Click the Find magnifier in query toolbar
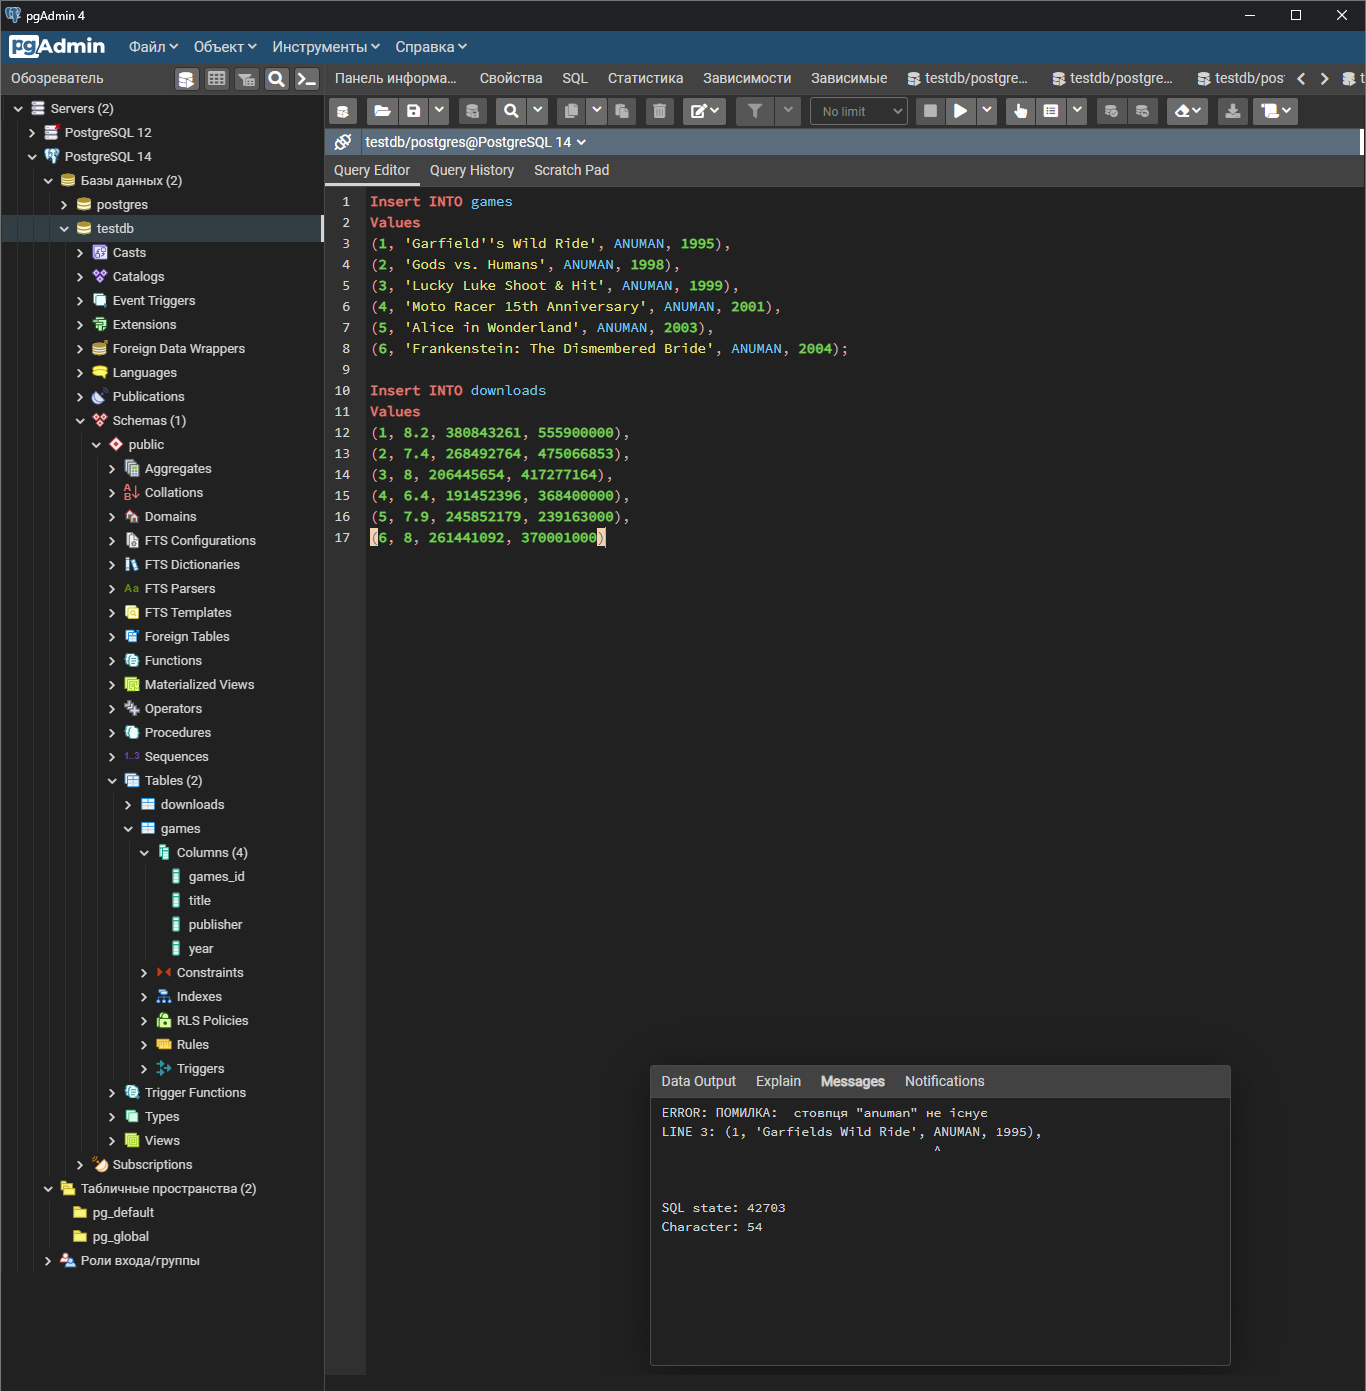Screen dimensions: 1366x1391 coord(511,111)
